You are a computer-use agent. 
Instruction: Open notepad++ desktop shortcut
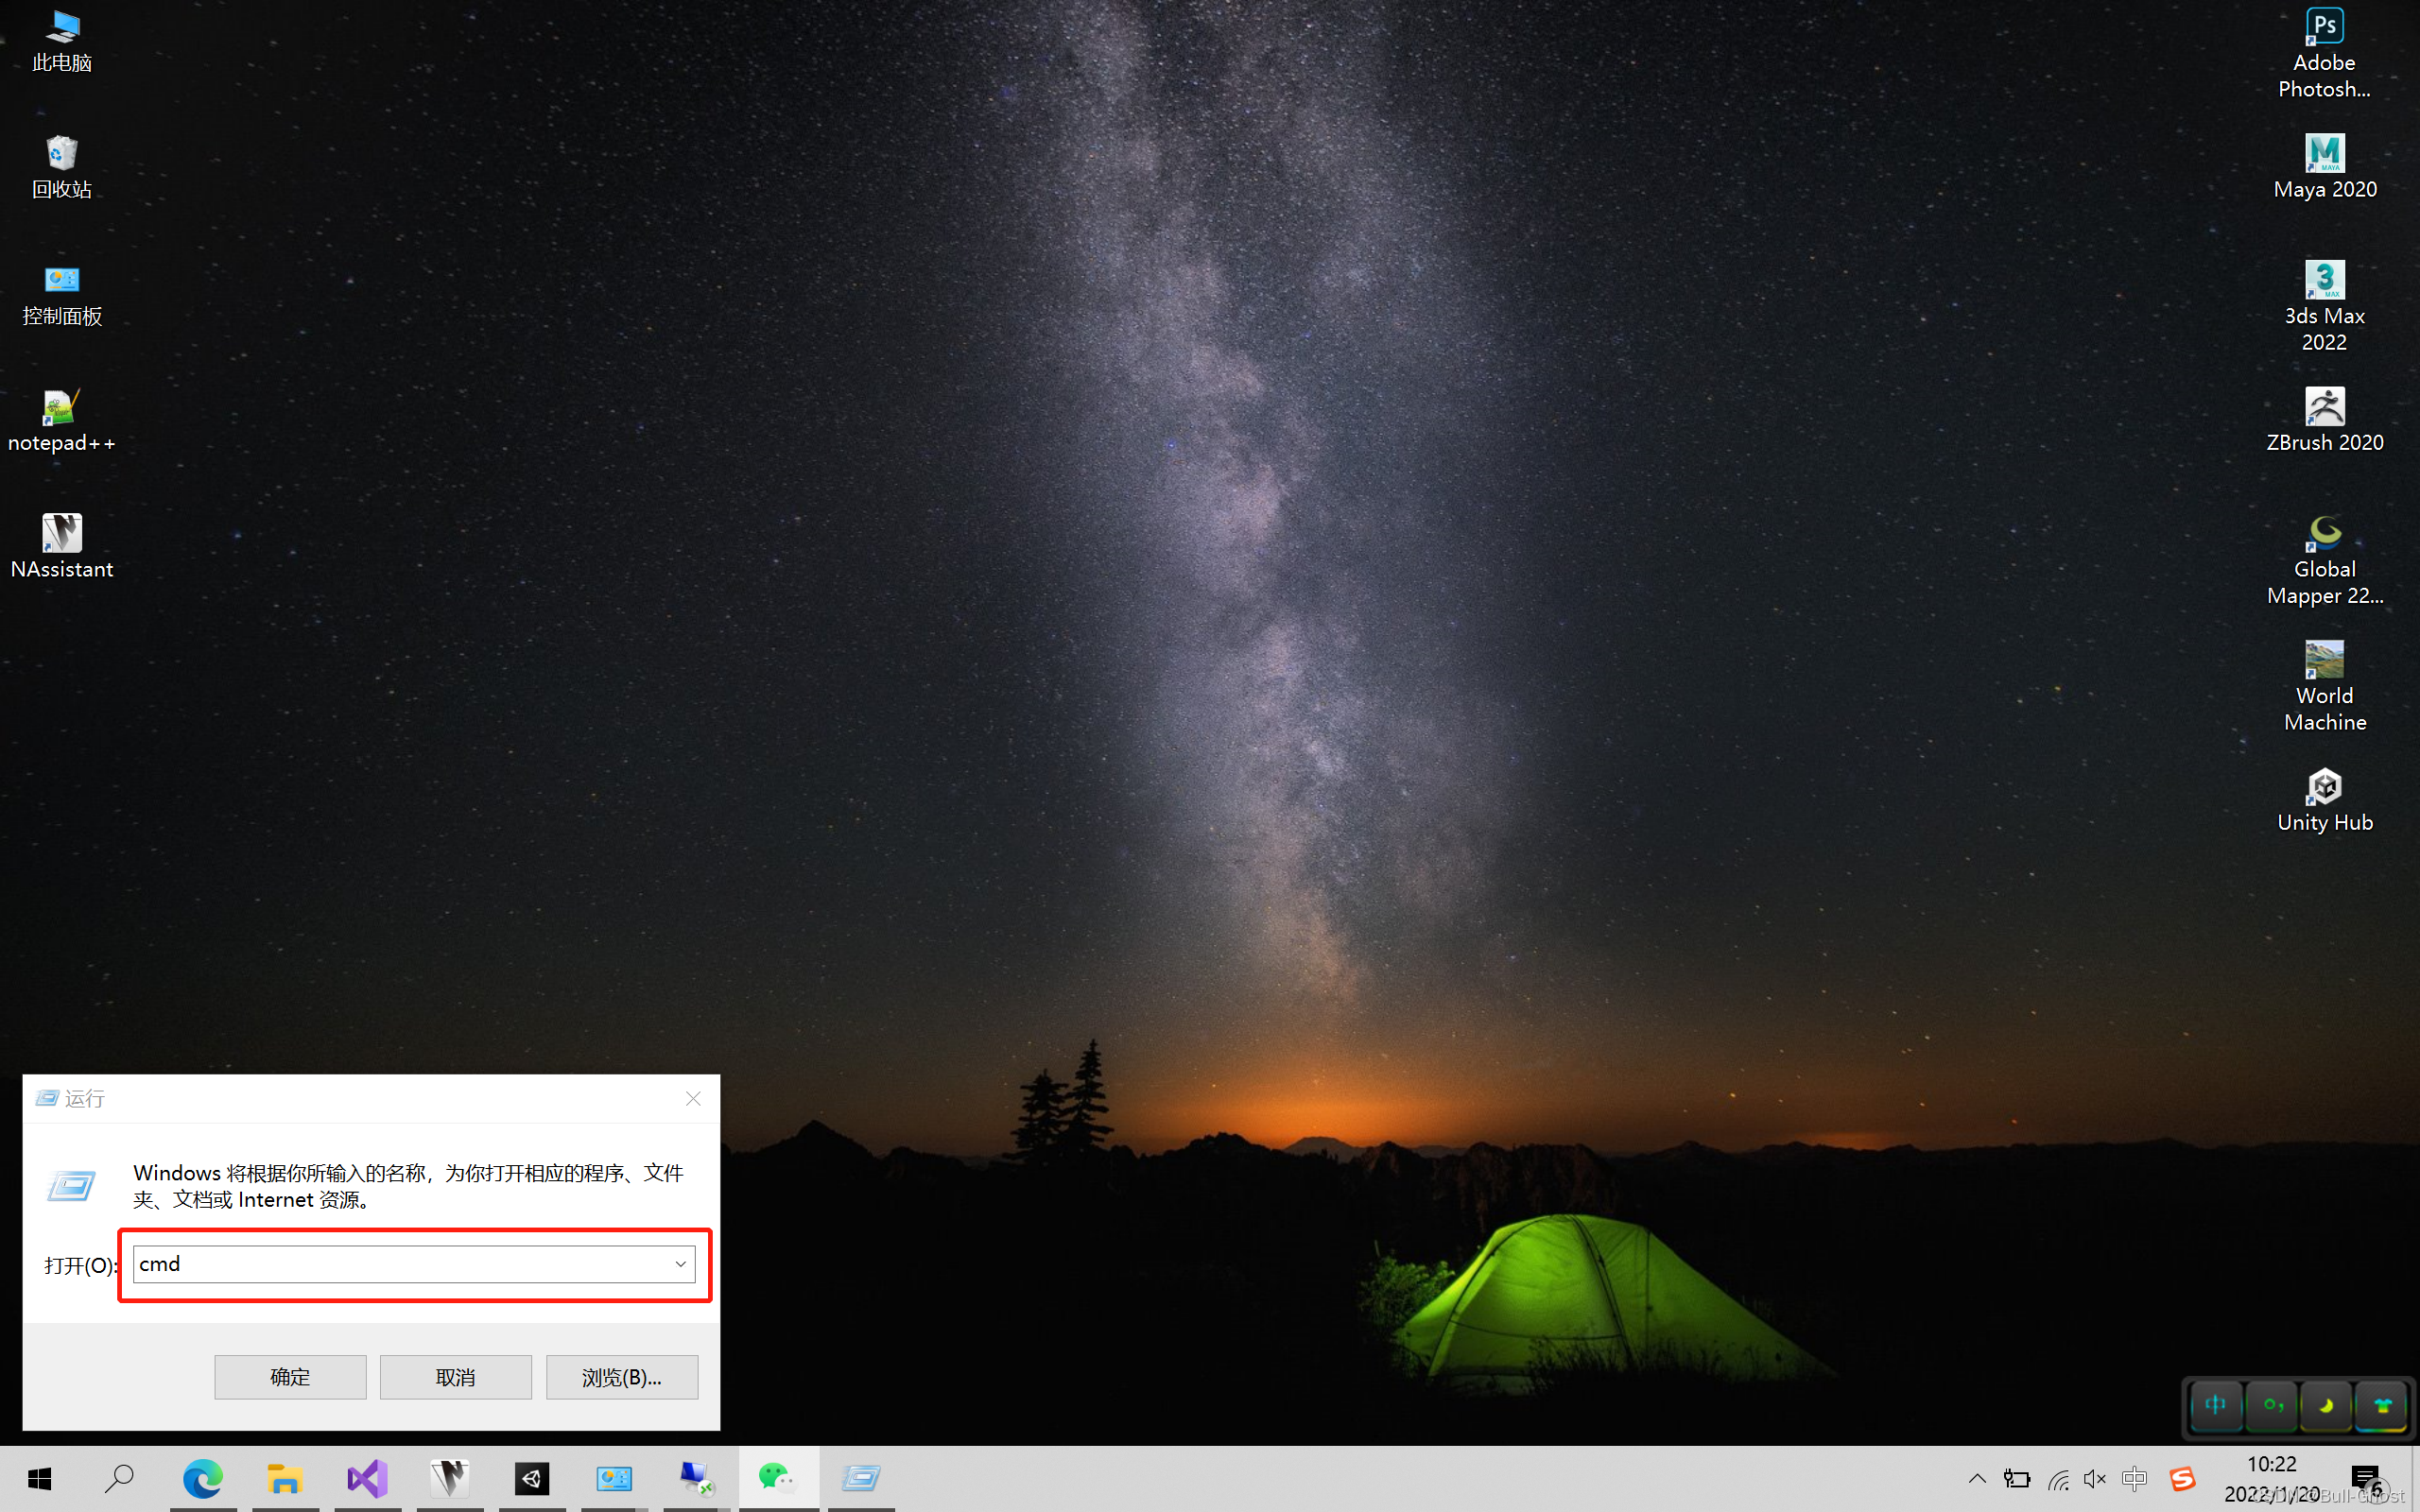[61, 420]
